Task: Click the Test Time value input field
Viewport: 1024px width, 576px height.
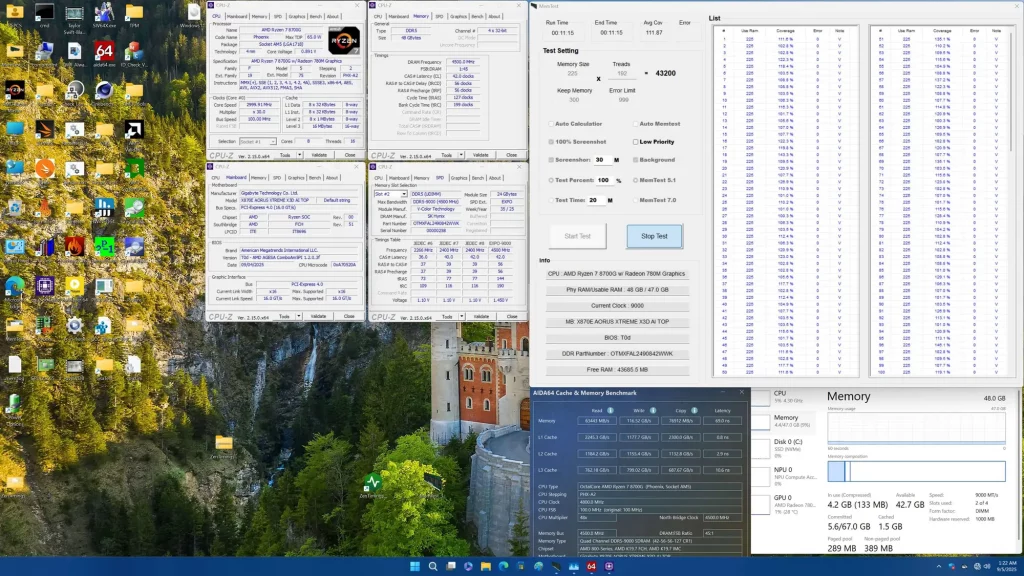Action: (595, 200)
